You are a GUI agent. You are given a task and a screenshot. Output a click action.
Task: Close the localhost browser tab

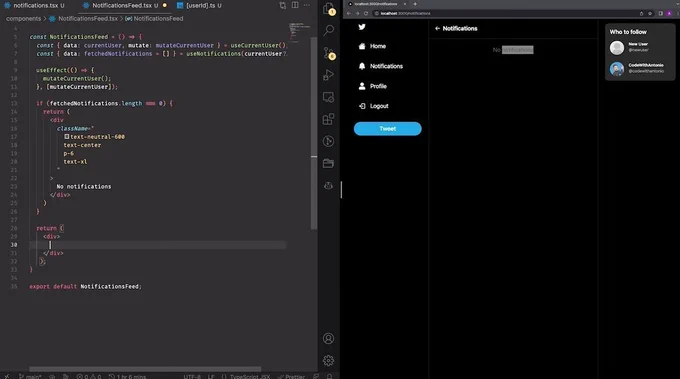click(x=405, y=4)
